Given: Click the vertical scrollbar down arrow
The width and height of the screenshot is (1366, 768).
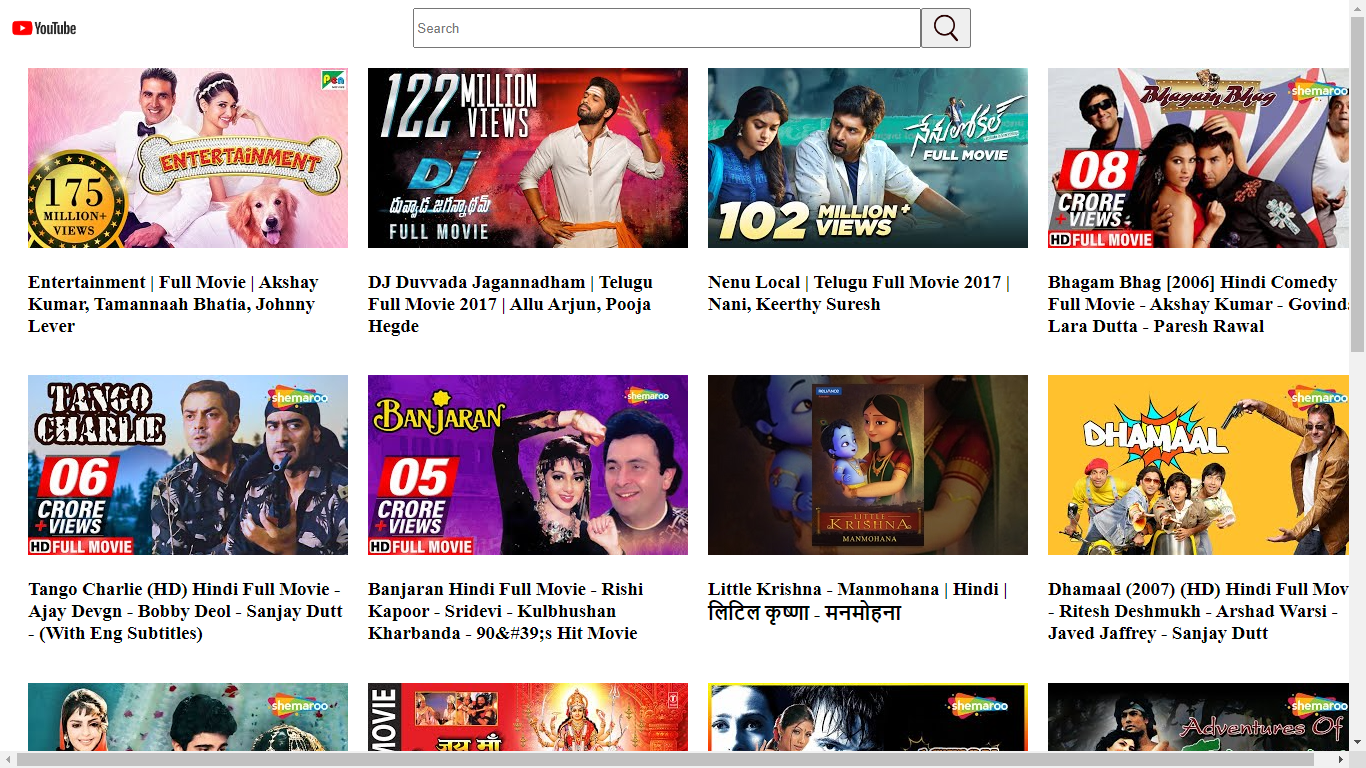Looking at the screenshot, I should click(x=1357, y=742).
